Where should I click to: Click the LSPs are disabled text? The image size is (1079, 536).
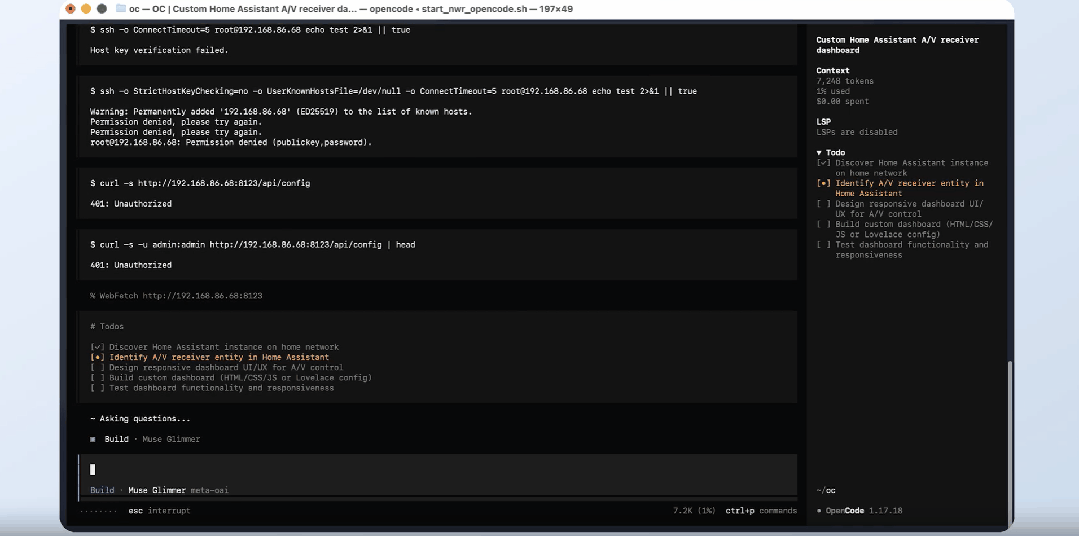pos(857,132)
